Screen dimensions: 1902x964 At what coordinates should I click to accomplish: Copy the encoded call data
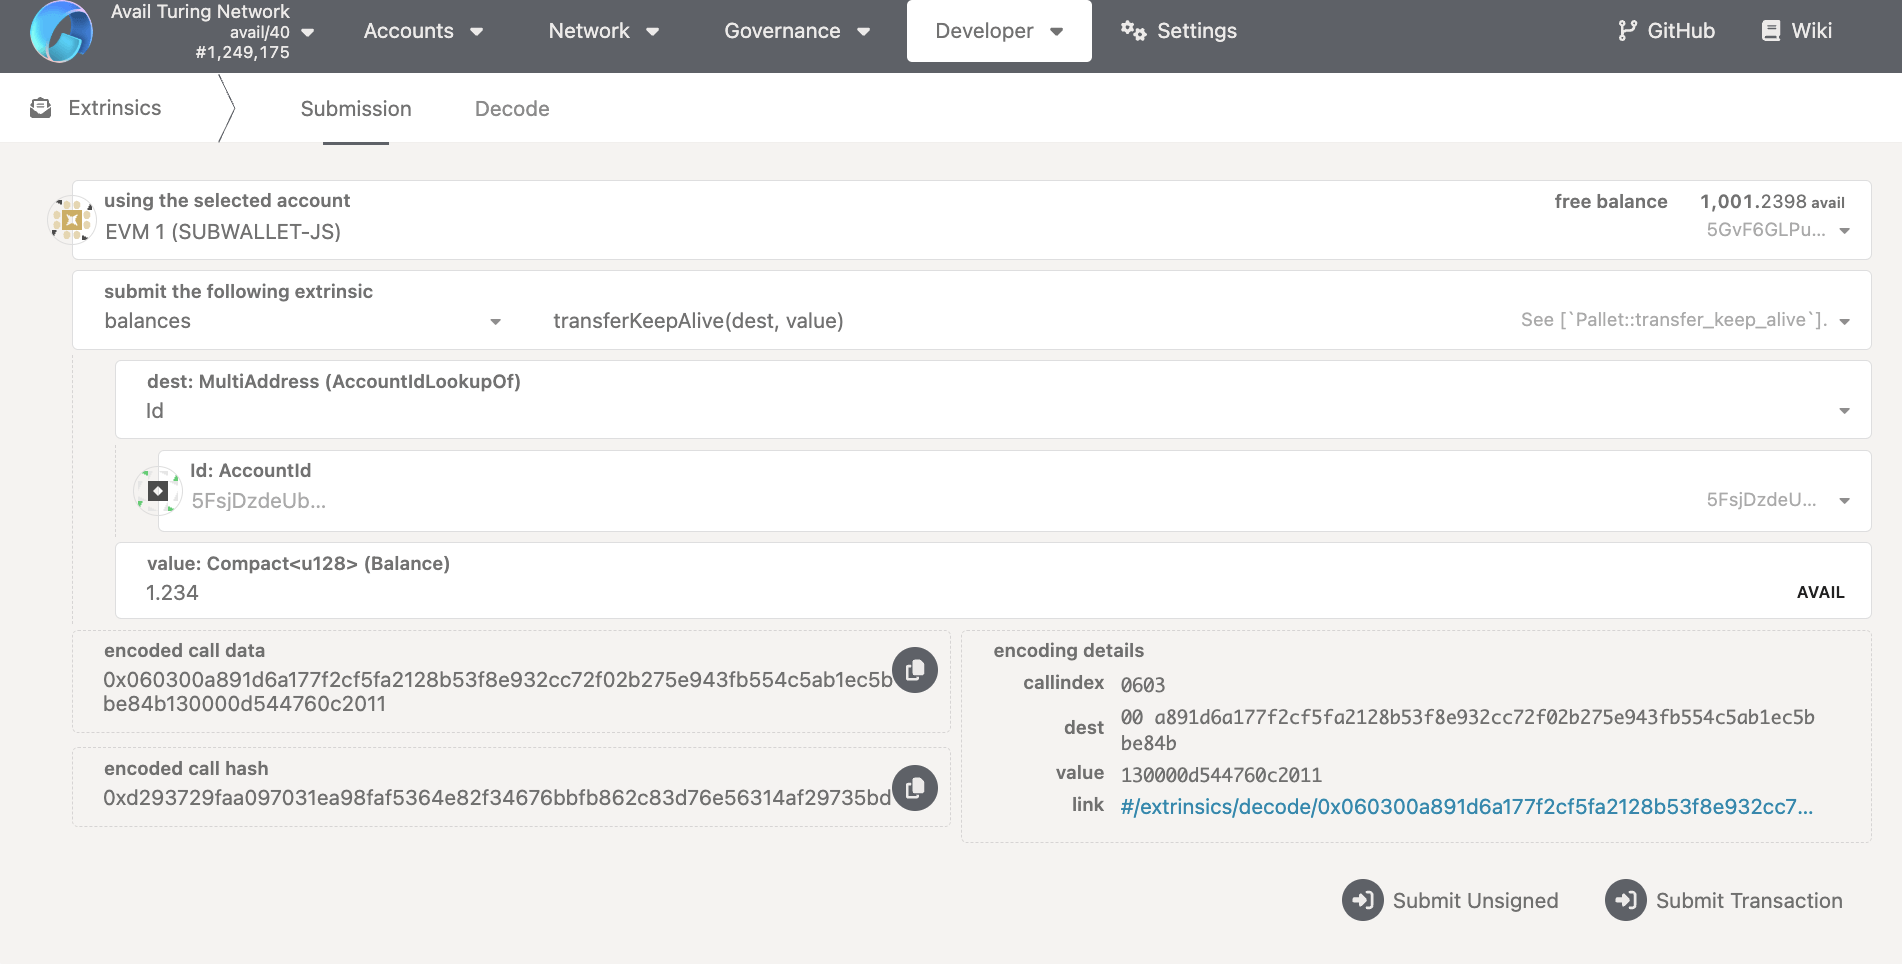coord(914,670)
